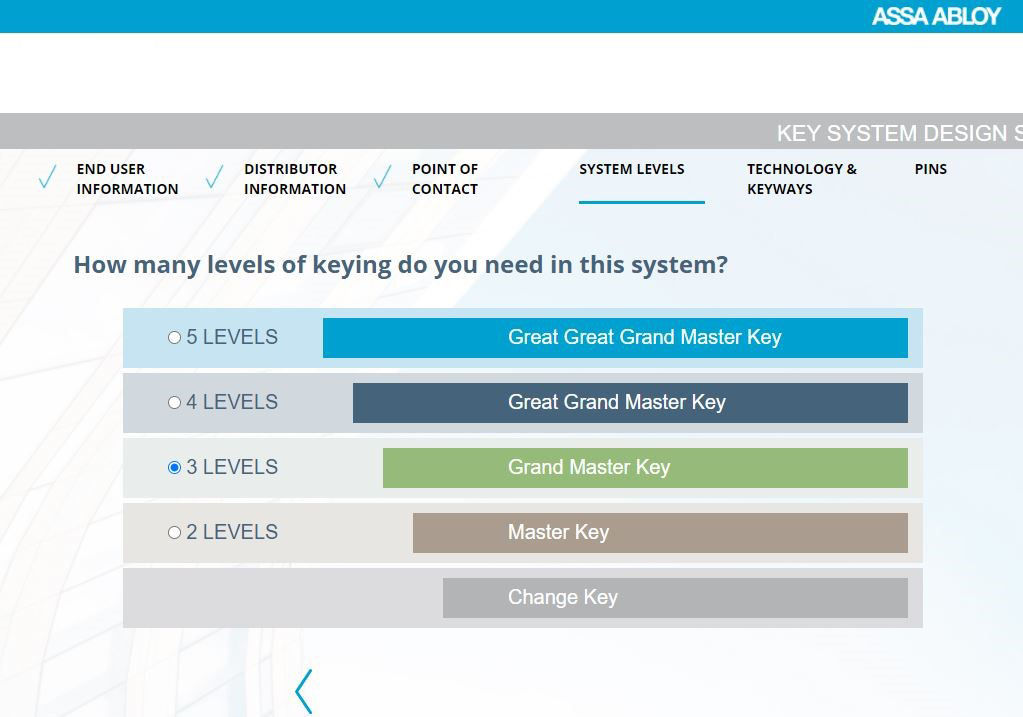Open the Technology & Keyways step
Viewport: 1023px width, 717px height.
pos(802,179)
